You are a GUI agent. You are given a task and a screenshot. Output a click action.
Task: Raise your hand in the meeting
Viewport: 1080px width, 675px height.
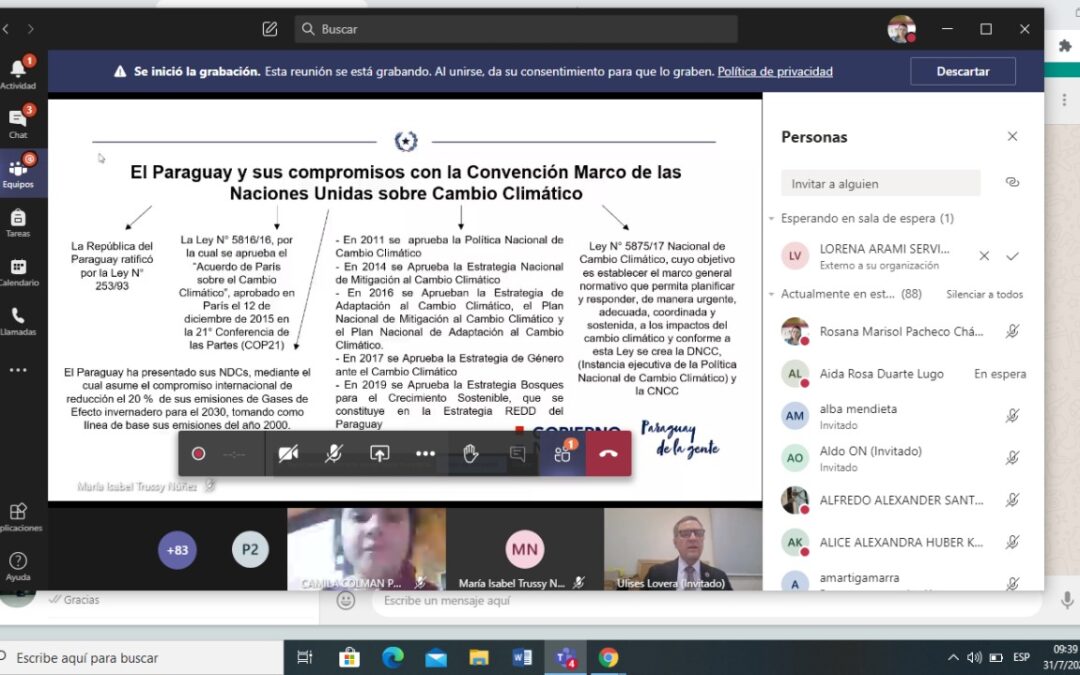pos(470,453)
